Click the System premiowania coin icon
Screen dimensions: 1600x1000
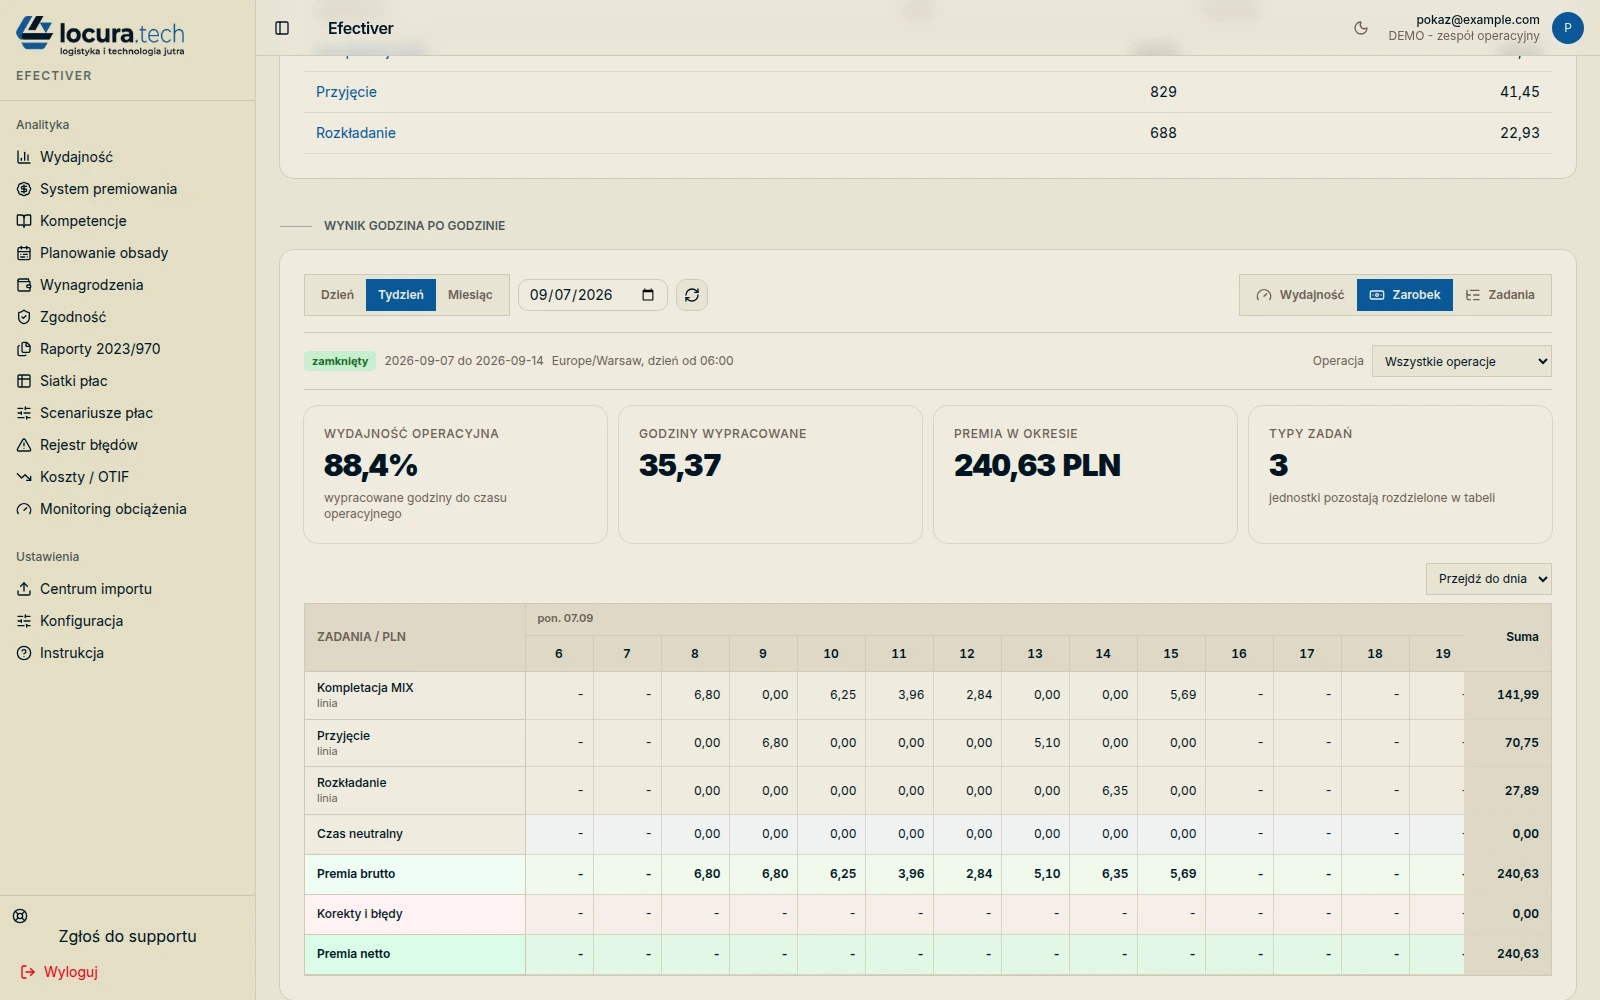click(x=24, y=189)
